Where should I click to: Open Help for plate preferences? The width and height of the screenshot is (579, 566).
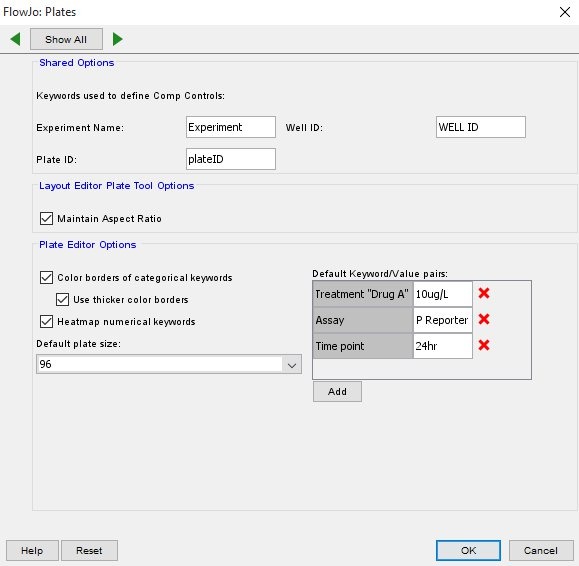(32, 550)
